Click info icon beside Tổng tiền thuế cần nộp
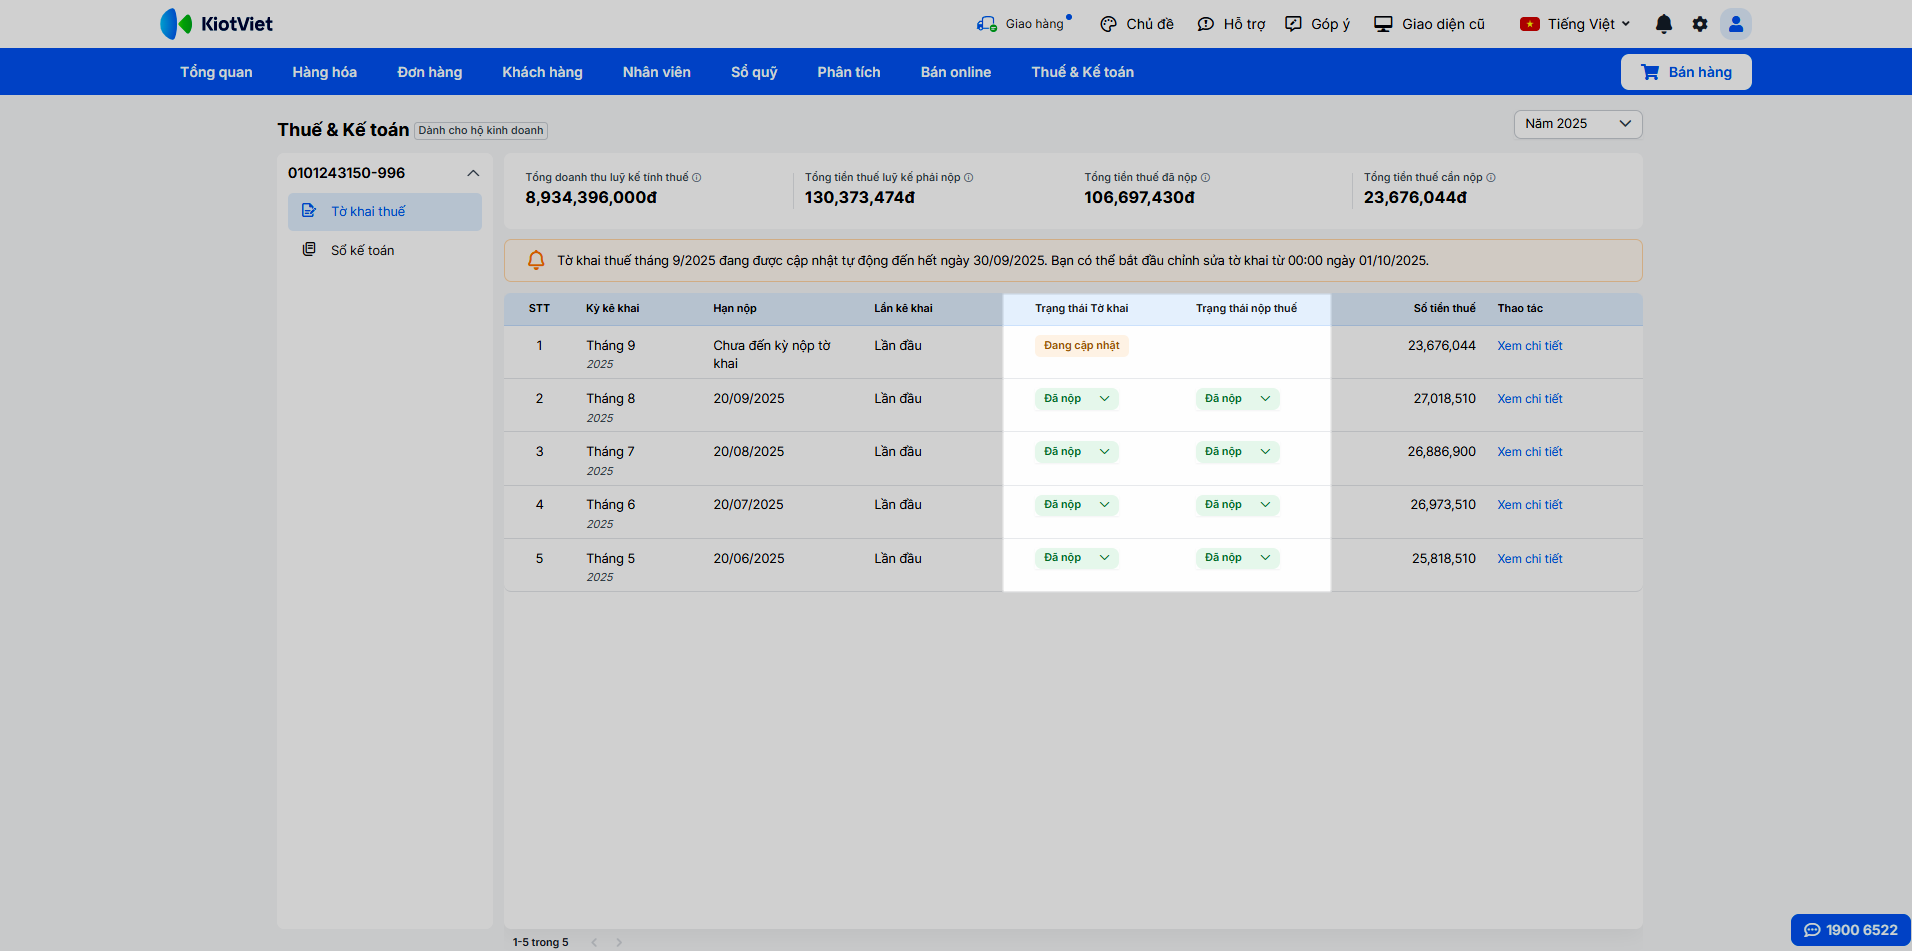Image resolution: width=1912 pixels, height=951 pixels. pyautogui.click(x=1491, y=178)
